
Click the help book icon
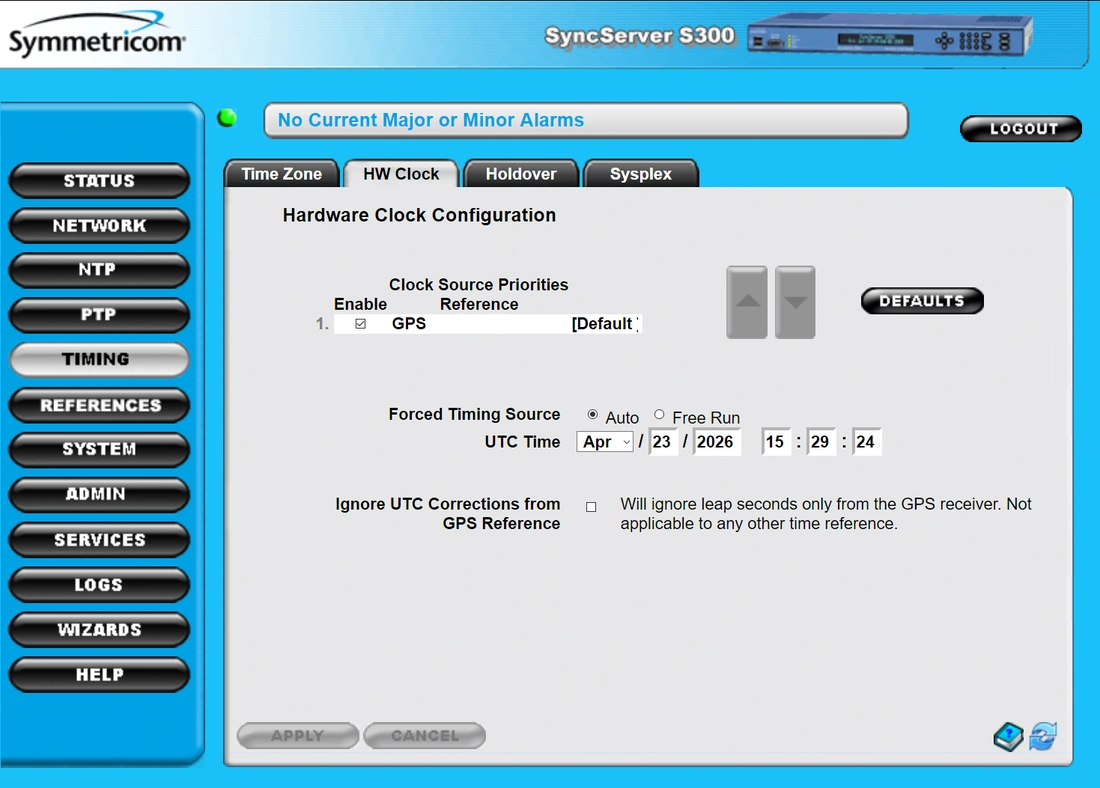(1008, 737)
